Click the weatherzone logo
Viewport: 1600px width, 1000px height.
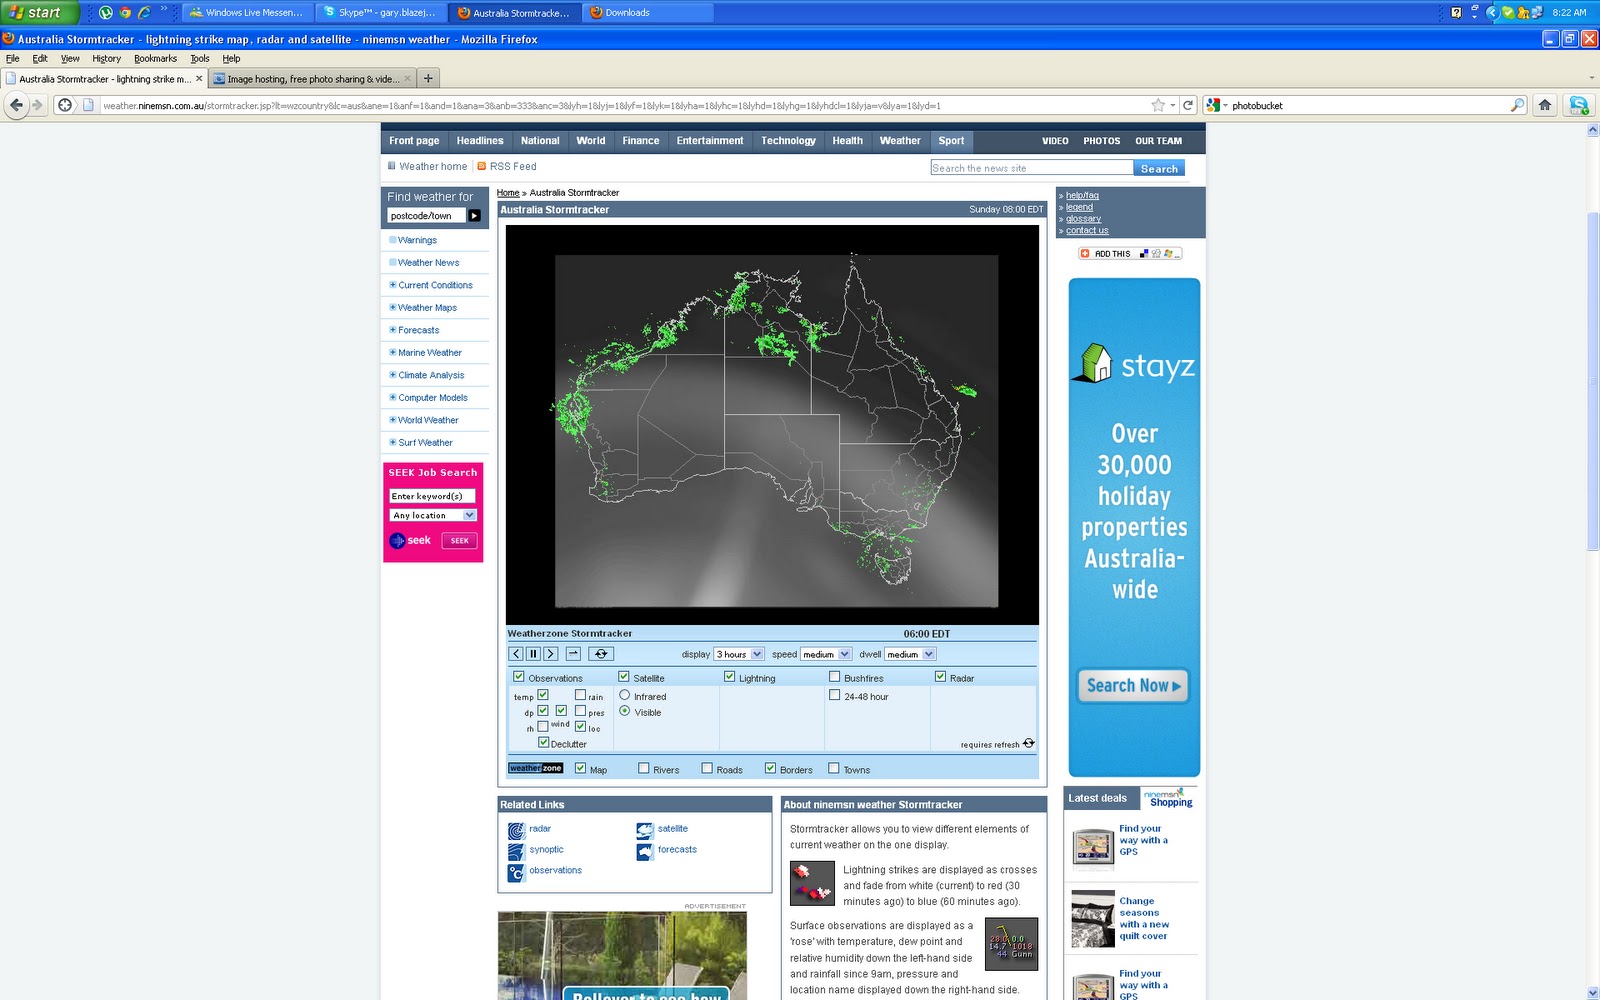coord(536,768)
